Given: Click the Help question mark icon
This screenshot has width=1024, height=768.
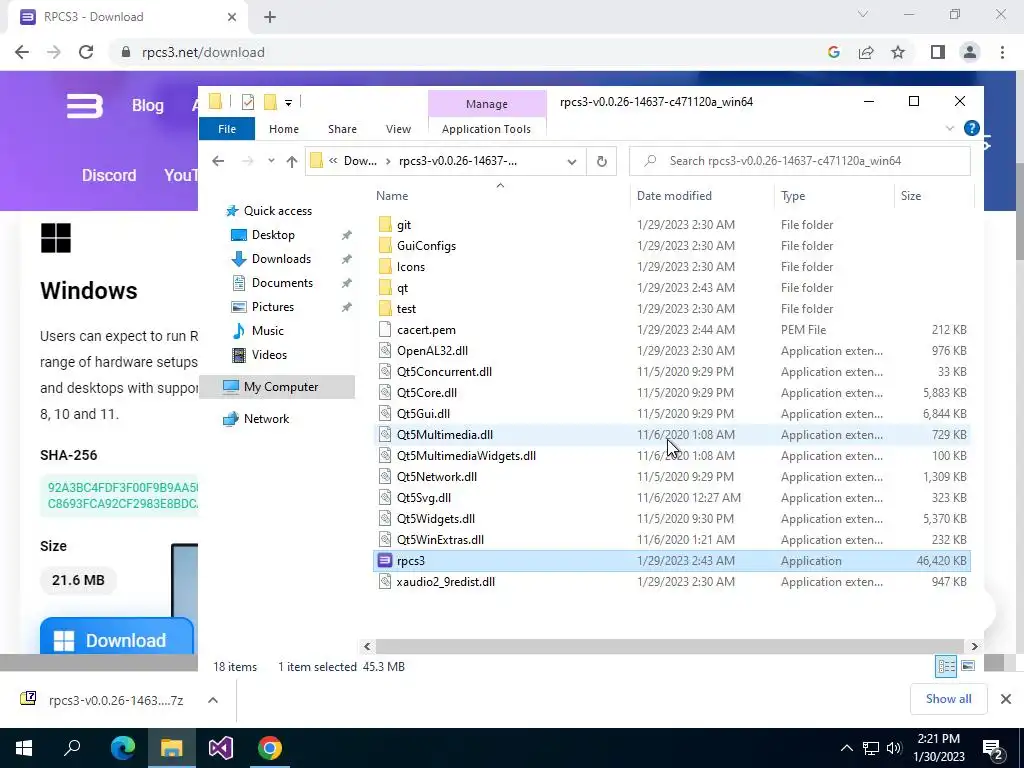Looking at the screenshot, I should pos(971,129).
